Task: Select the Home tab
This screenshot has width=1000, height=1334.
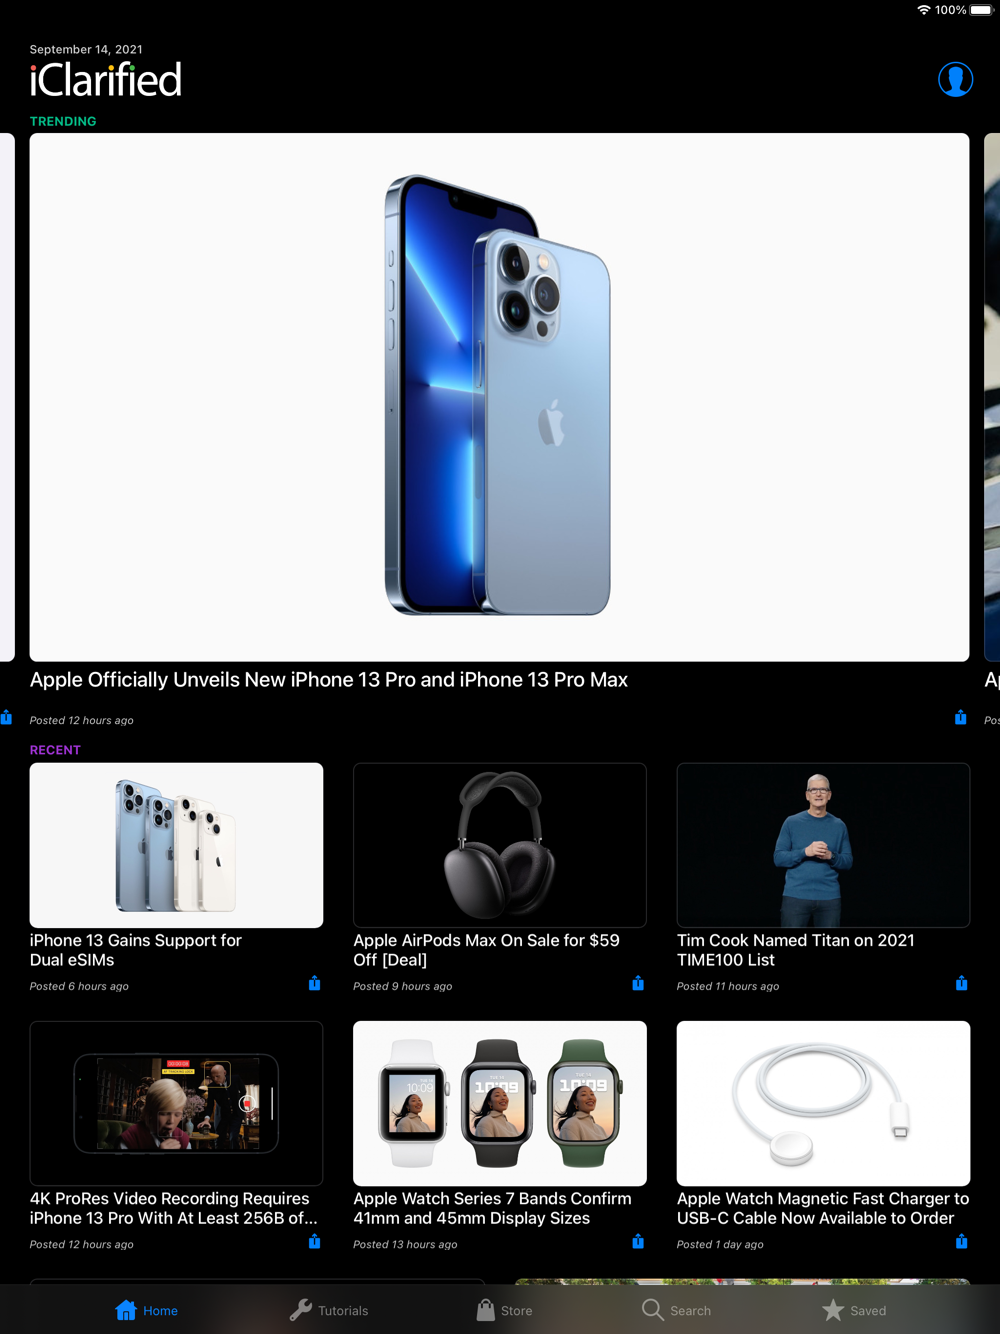Action: [147, 1310]
